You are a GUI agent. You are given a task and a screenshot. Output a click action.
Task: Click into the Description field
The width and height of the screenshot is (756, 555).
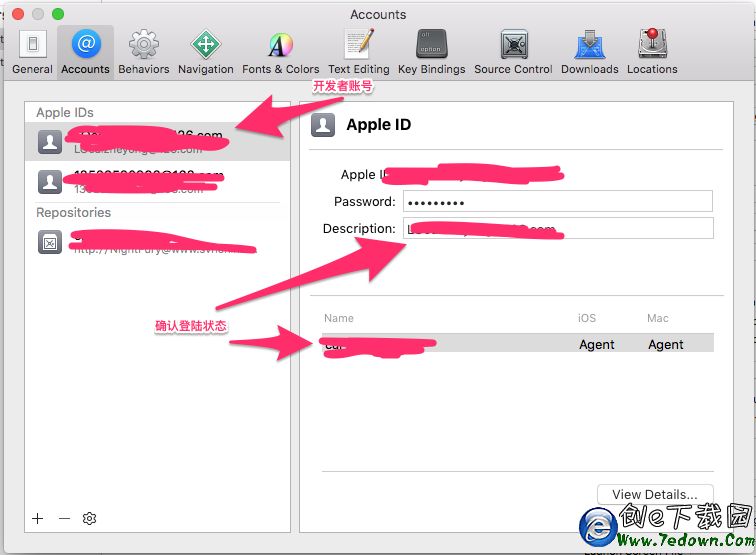point(558,228)
